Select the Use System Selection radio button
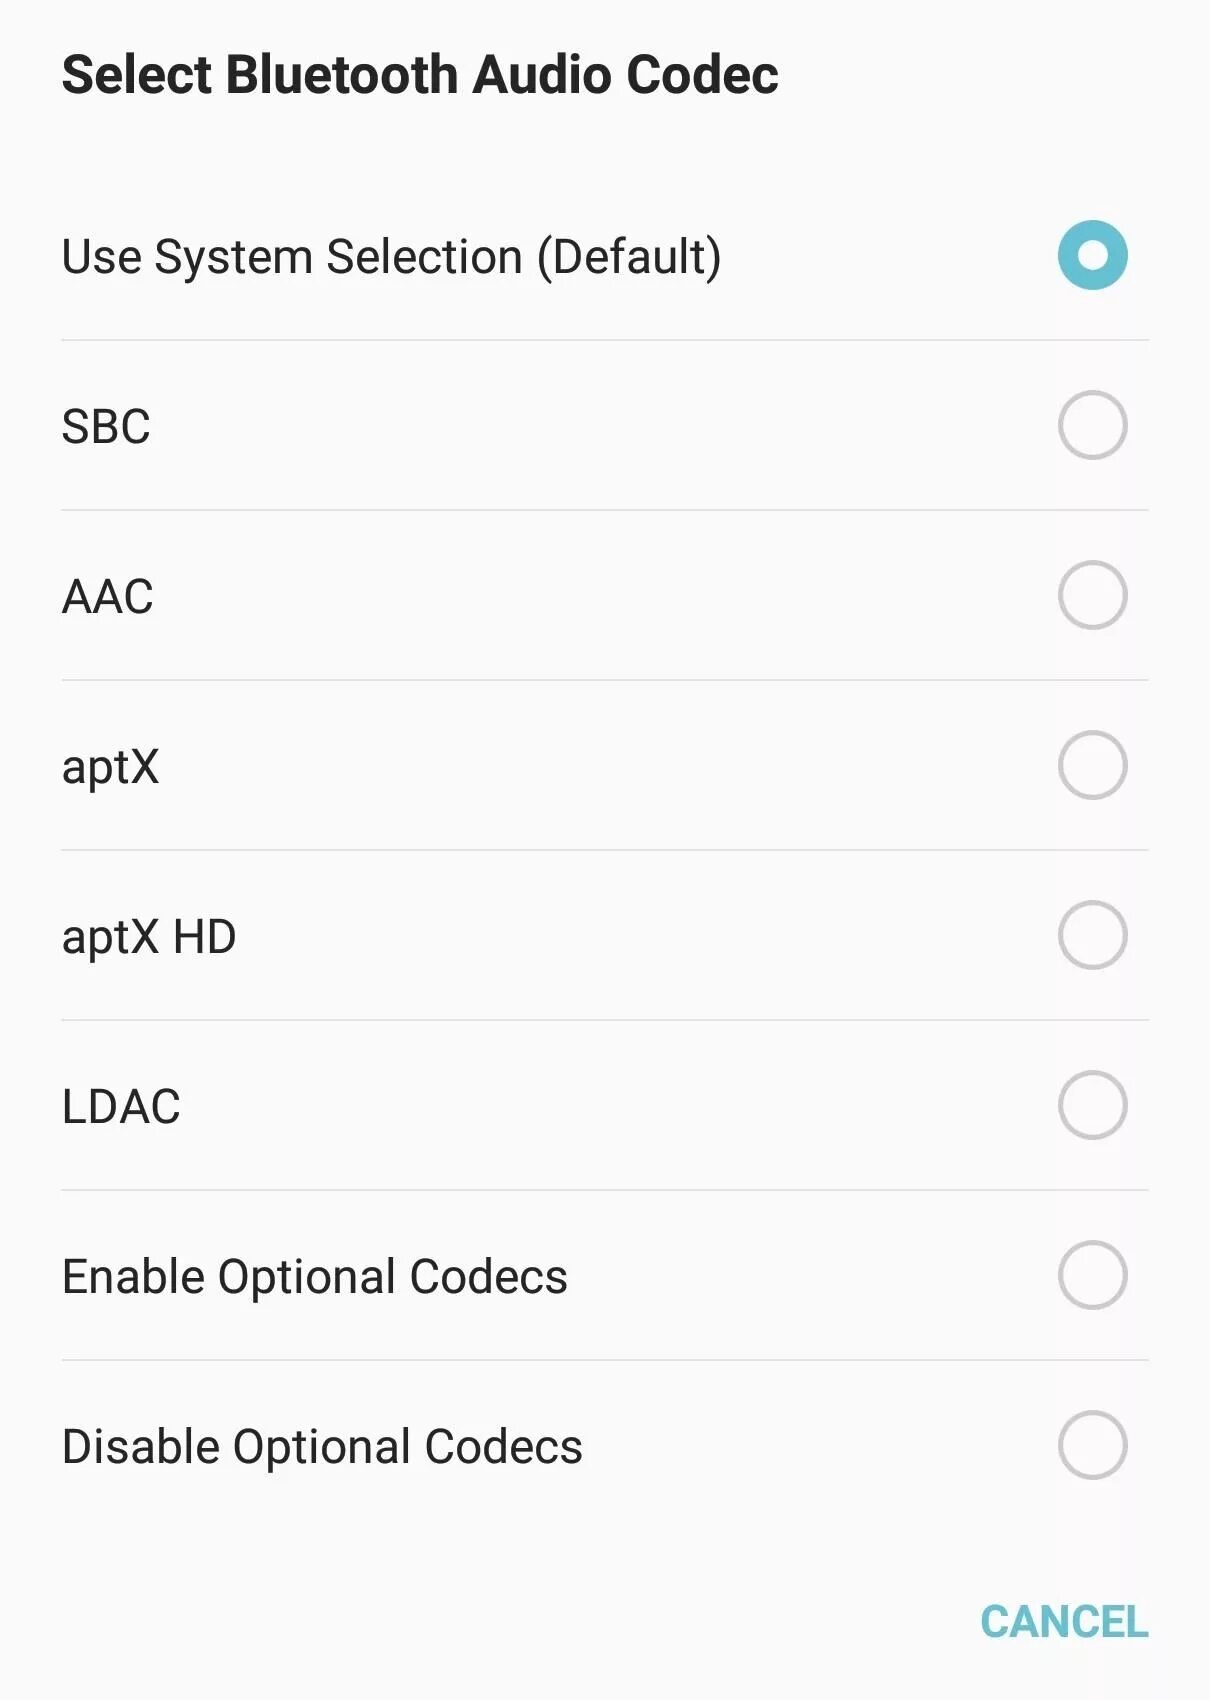This screenshot has height=1700, width=1210. [1092, 255]
